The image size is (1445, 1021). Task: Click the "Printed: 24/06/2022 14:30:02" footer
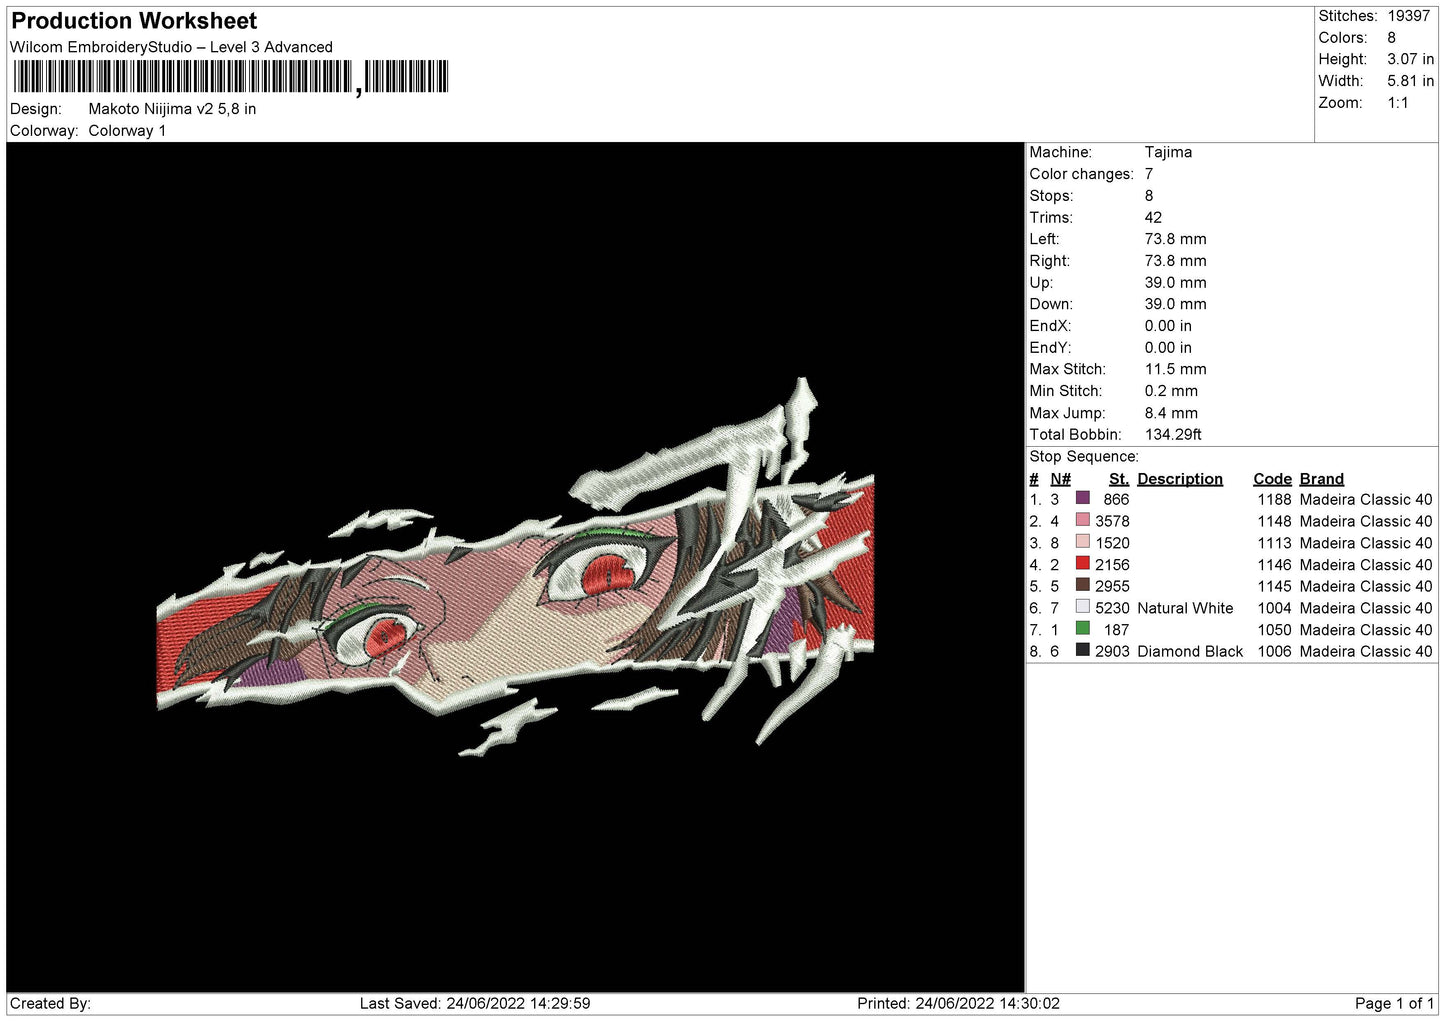(958, 1004)
